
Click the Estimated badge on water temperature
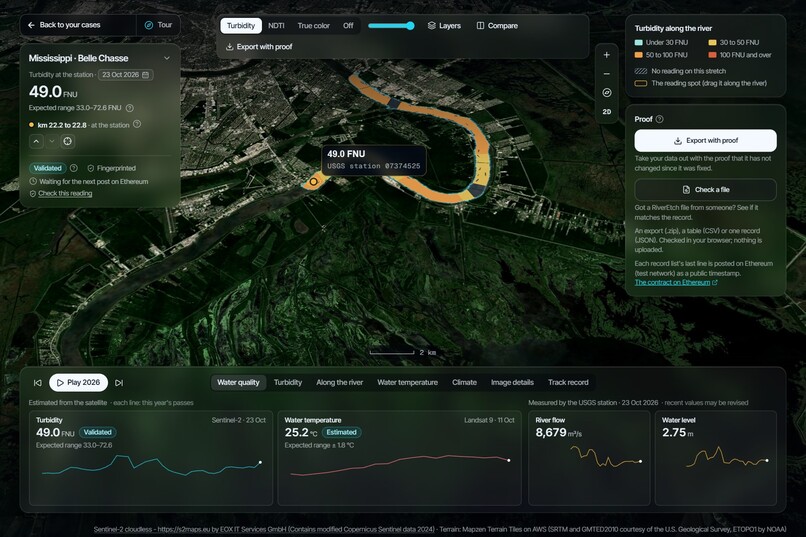pyautogui.click(x=341, y=433)
